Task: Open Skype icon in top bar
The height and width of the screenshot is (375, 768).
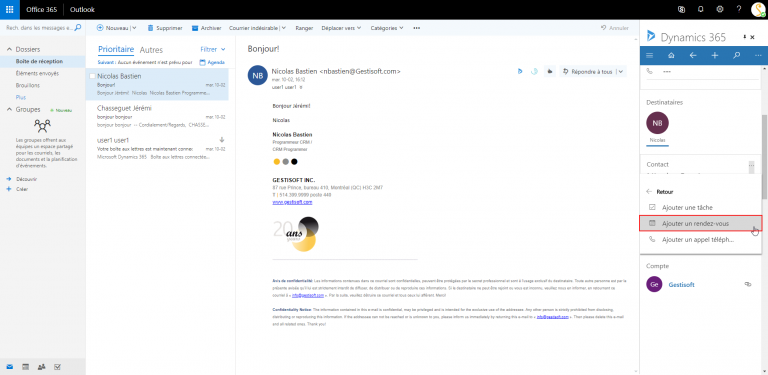Action: point(681,9)
